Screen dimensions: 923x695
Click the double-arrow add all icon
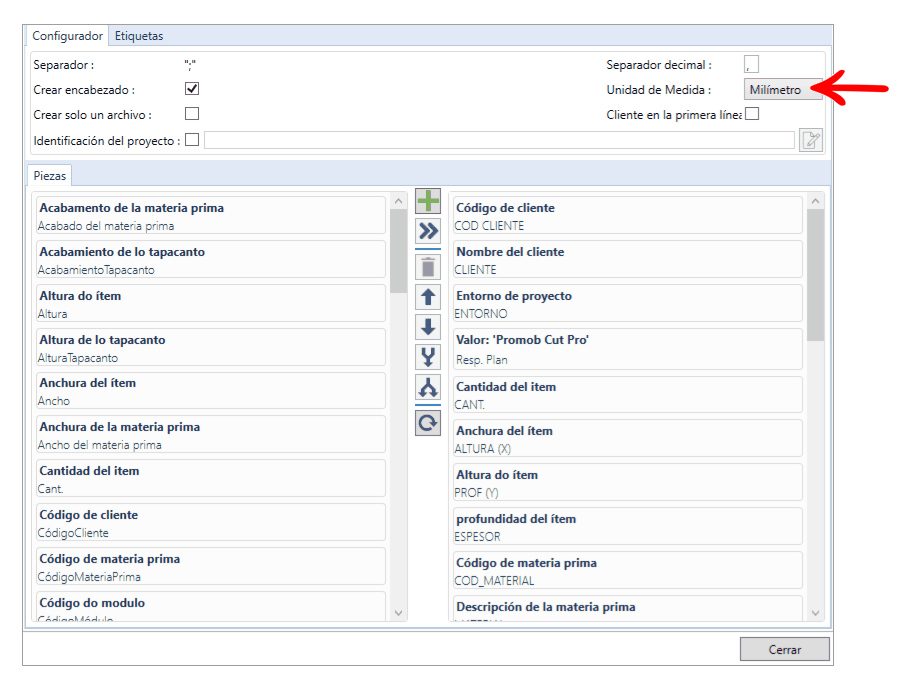[x=428, y=231]
